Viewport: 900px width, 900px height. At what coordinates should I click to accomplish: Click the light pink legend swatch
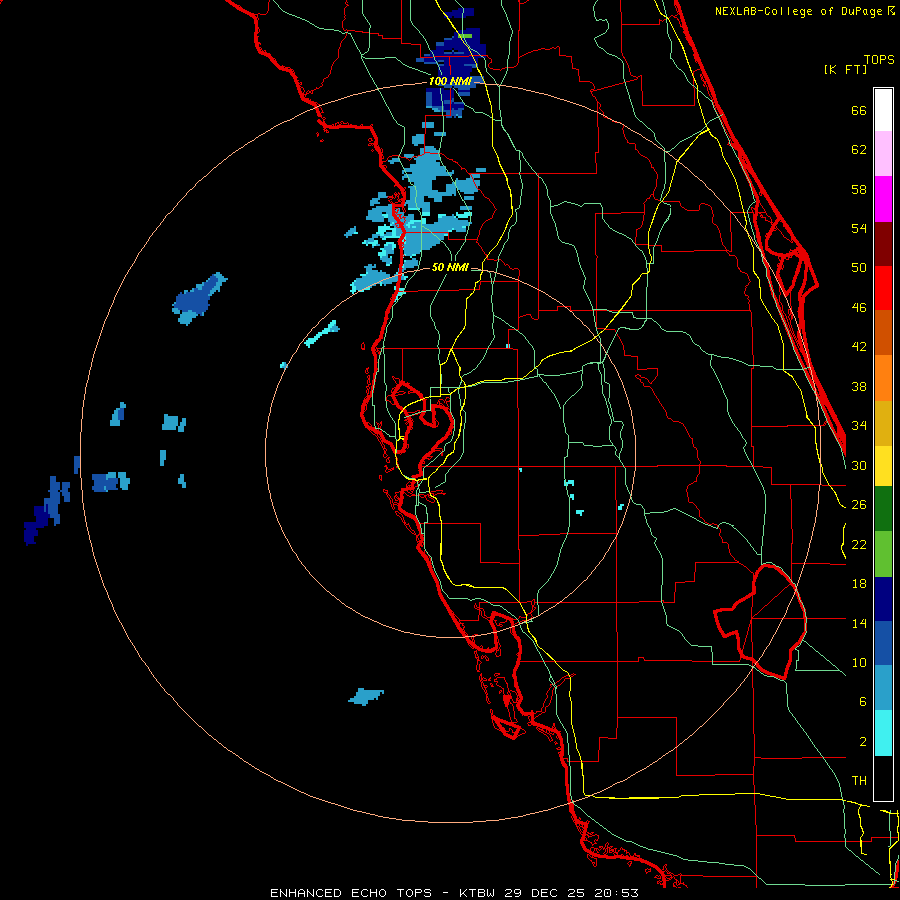click(883, 153)
